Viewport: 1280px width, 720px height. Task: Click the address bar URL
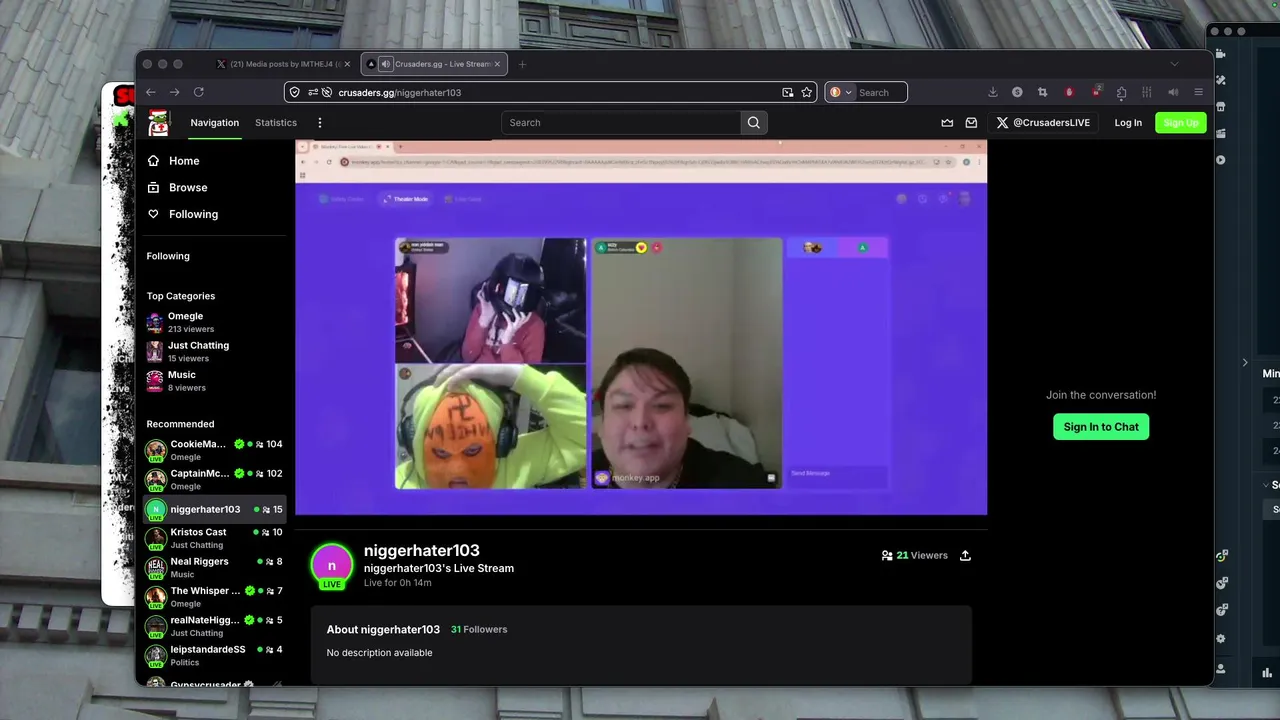pos(399,92)
